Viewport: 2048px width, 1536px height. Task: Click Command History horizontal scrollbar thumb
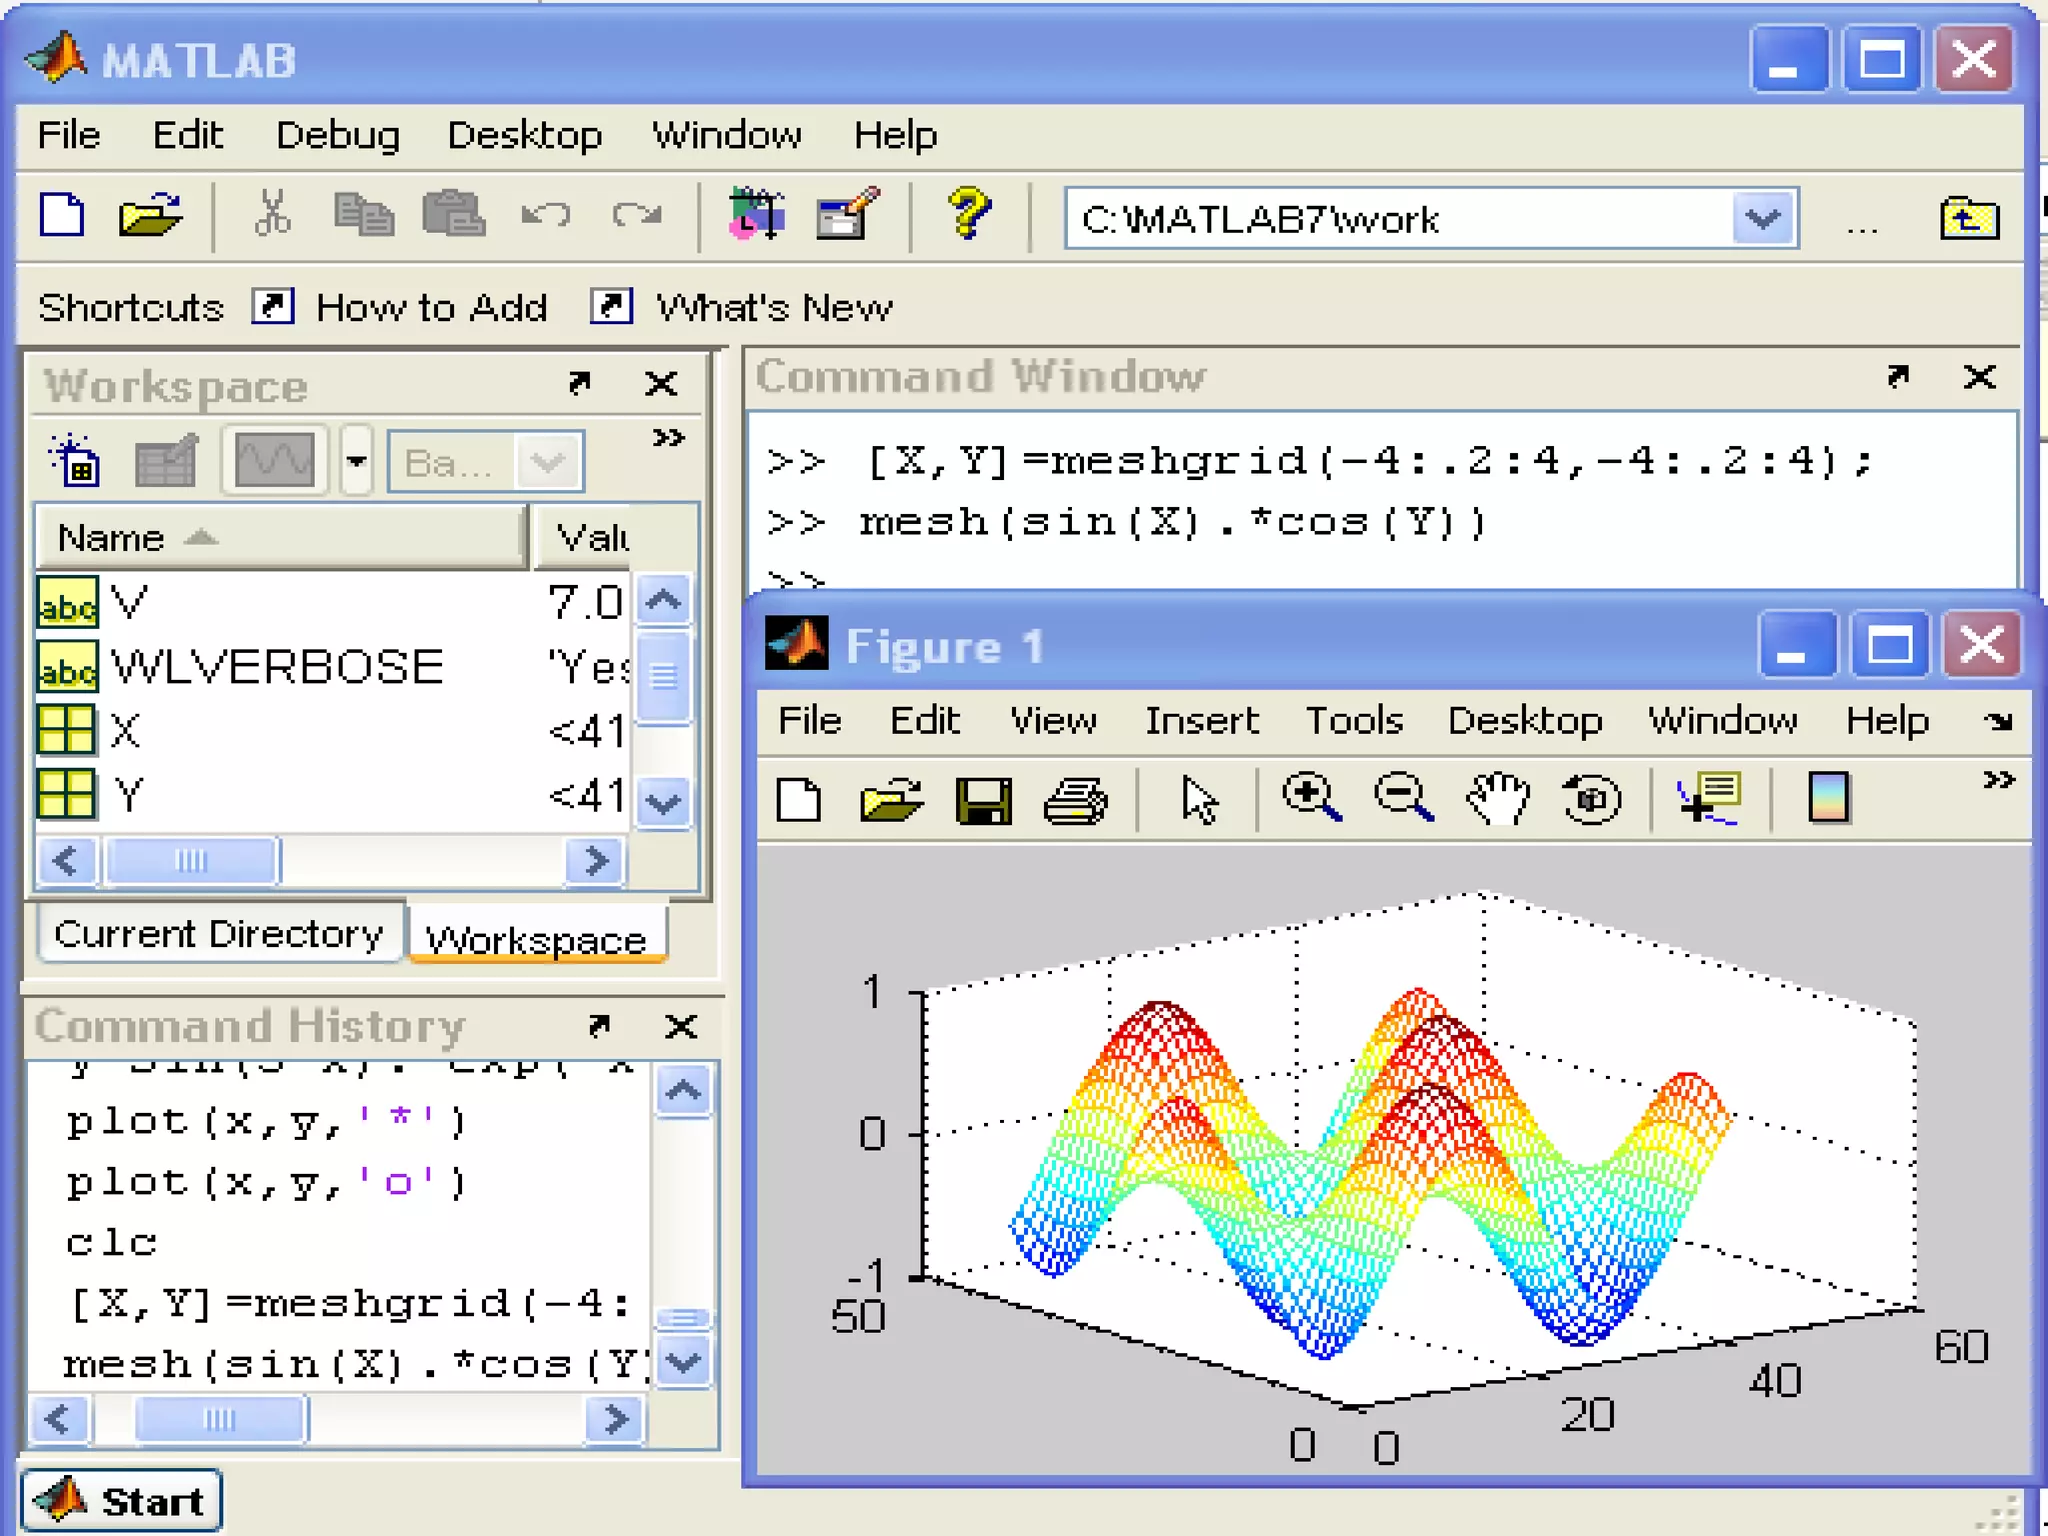[220, 1419]
